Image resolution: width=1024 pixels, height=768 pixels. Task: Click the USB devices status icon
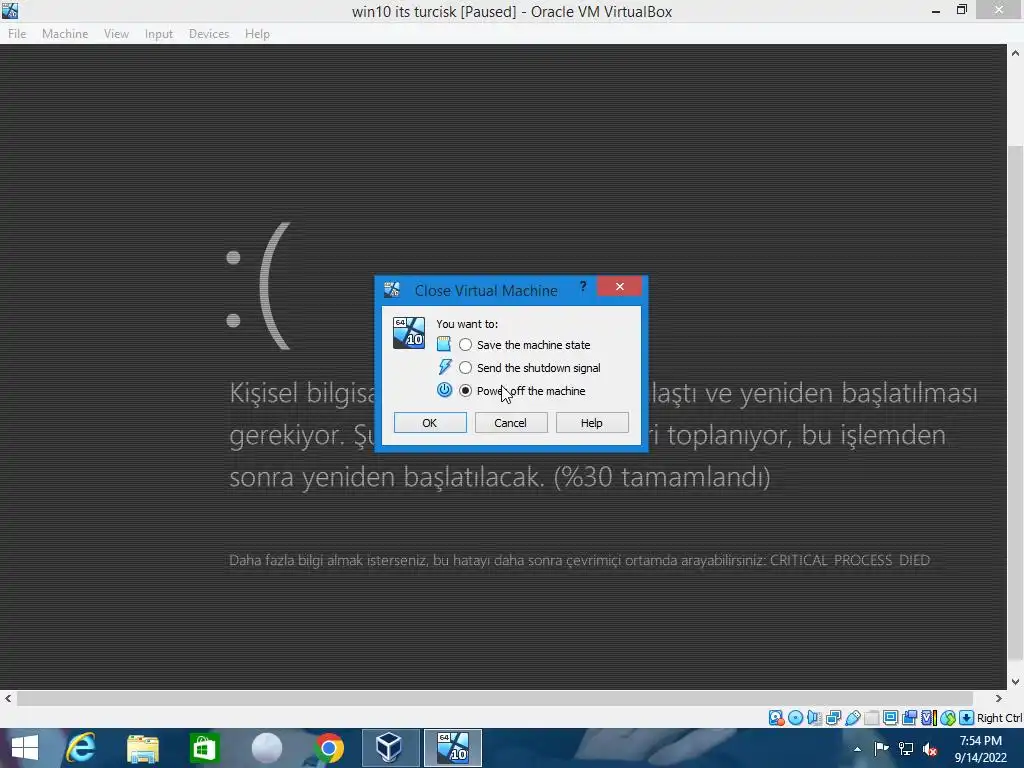(852, 718)
